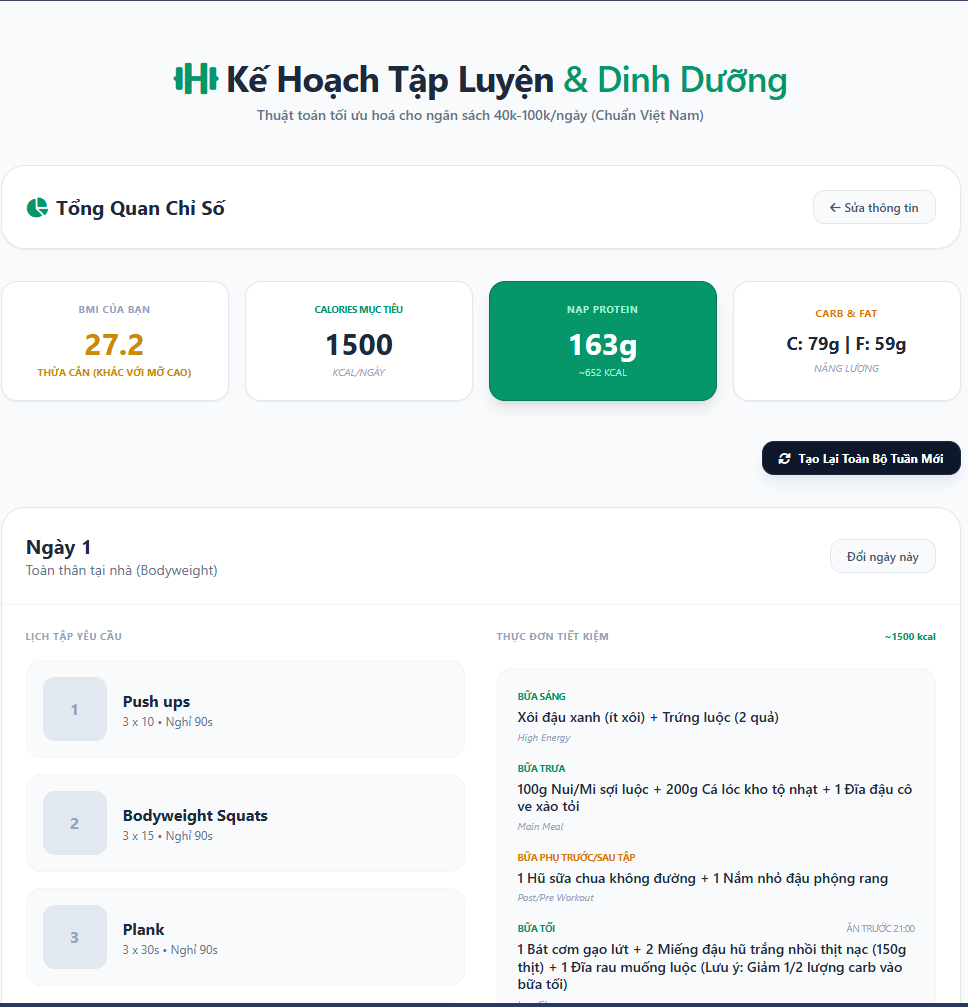Click the number 2 badge for Bodyweight Squats
968x1007 pixels.
(x=75, y=823)
